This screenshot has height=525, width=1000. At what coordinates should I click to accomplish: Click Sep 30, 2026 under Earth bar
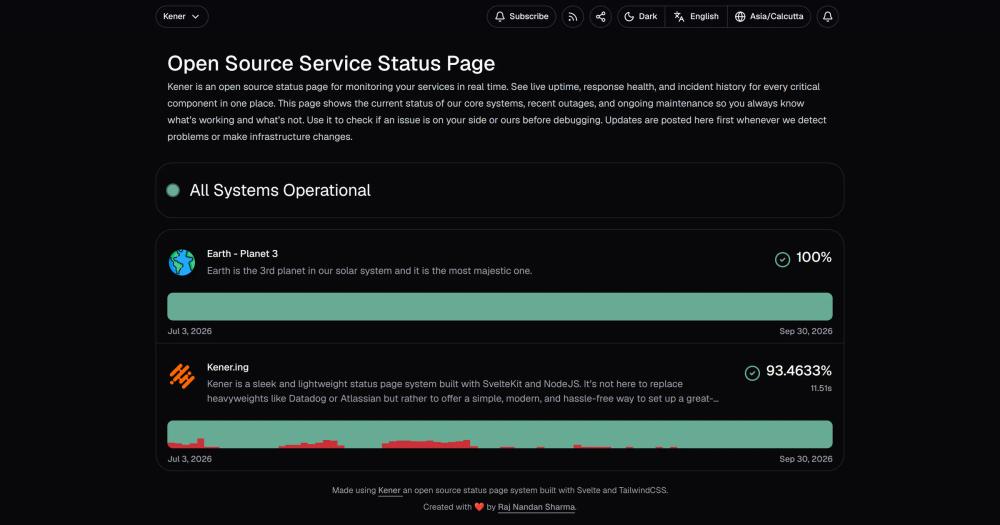(x=805, y=331)
